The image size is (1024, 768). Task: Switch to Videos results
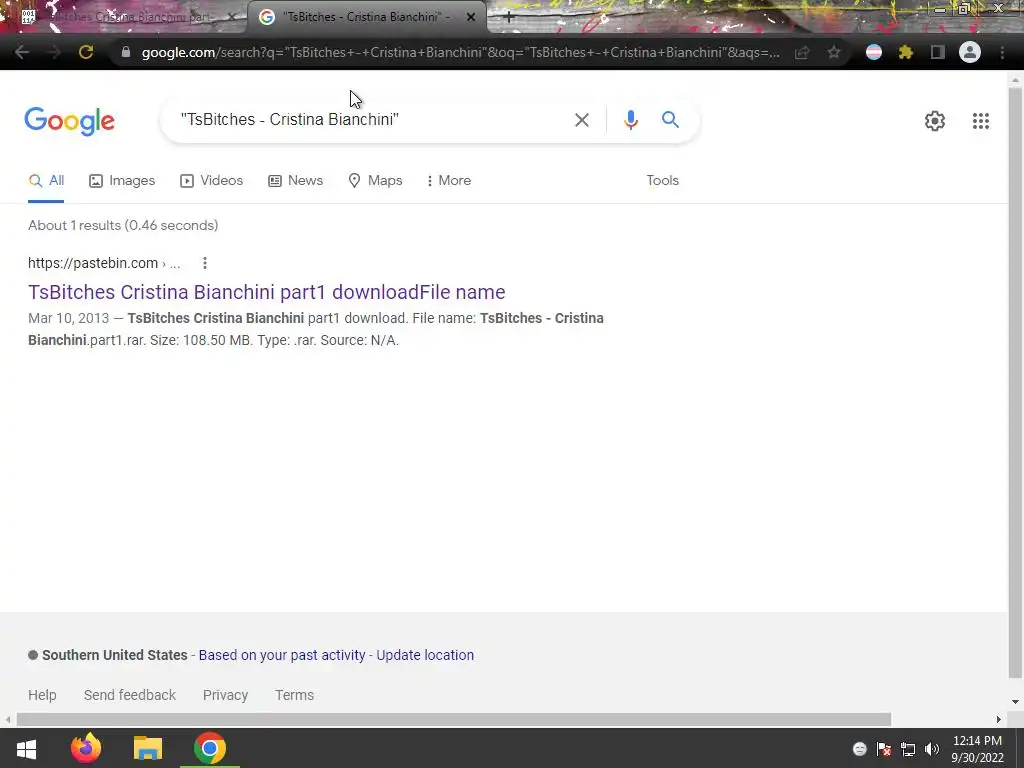pos(212,181)
